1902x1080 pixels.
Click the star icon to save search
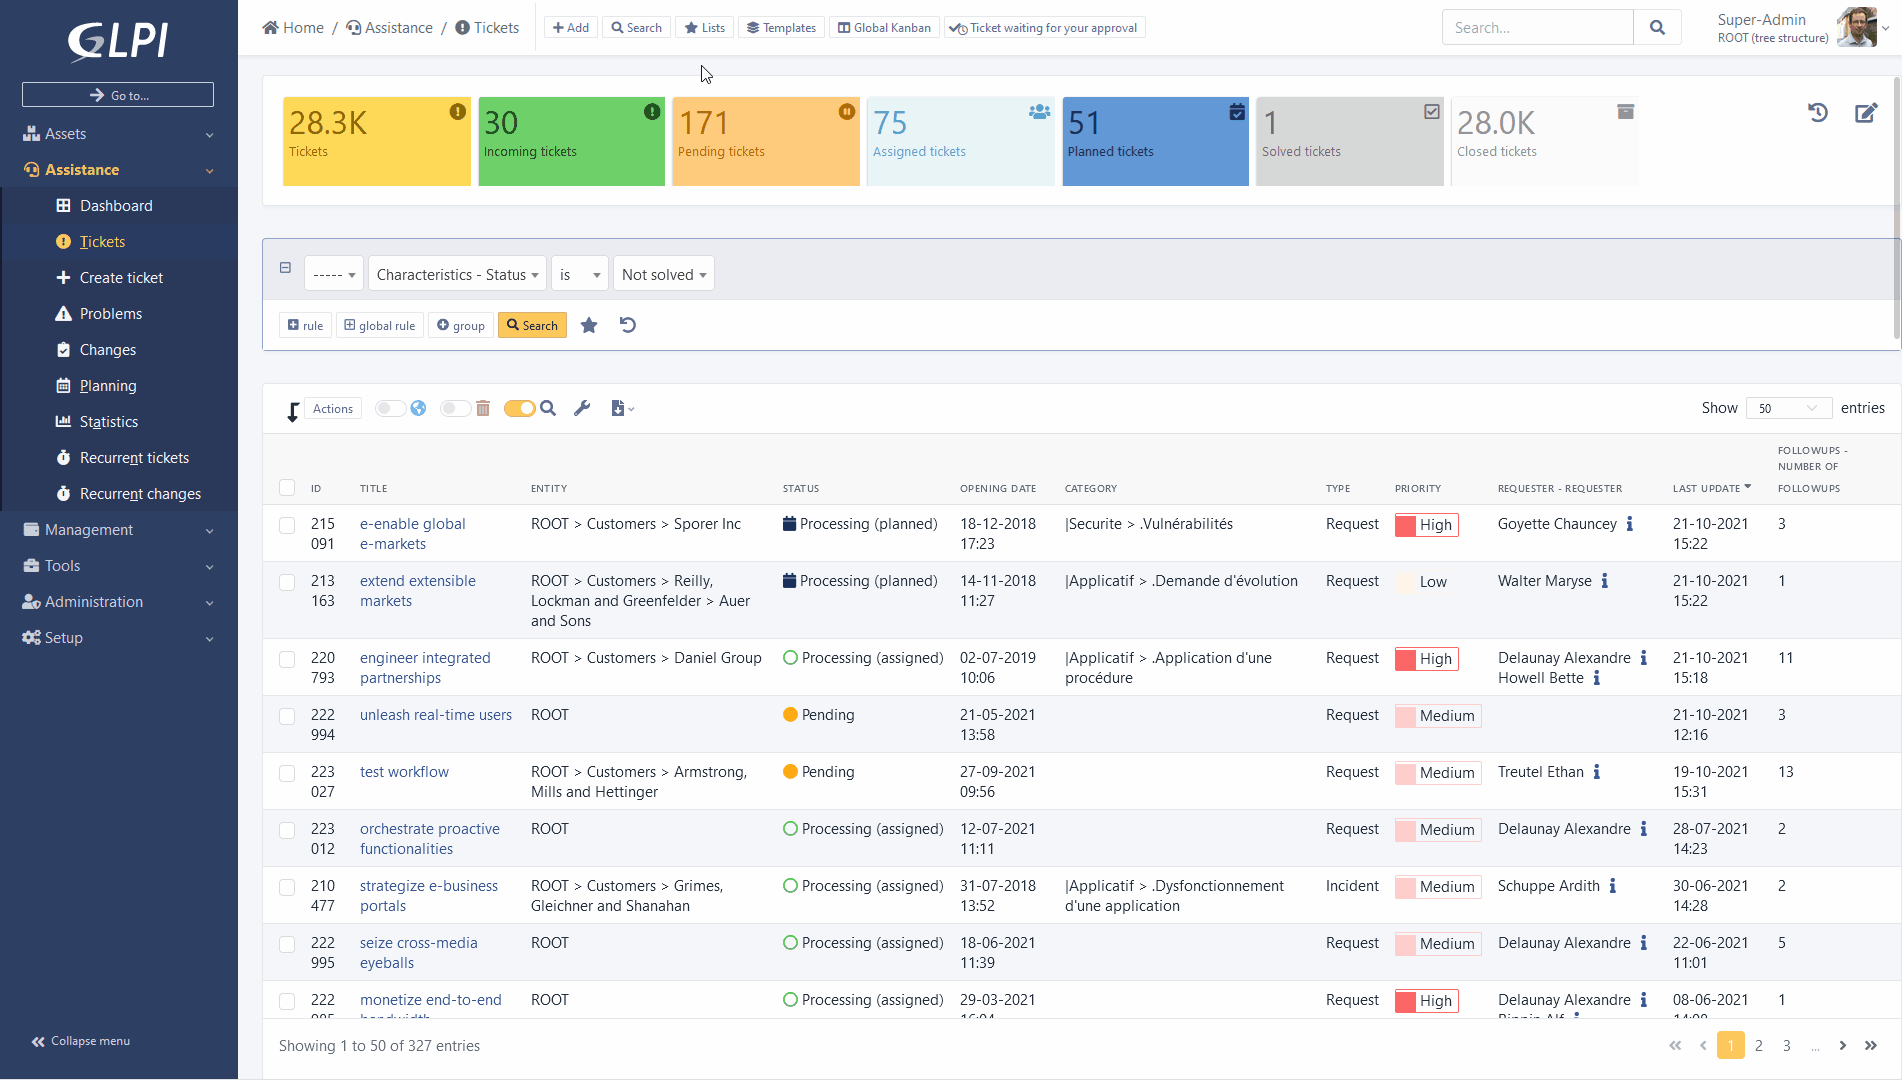tap(589, 325)
